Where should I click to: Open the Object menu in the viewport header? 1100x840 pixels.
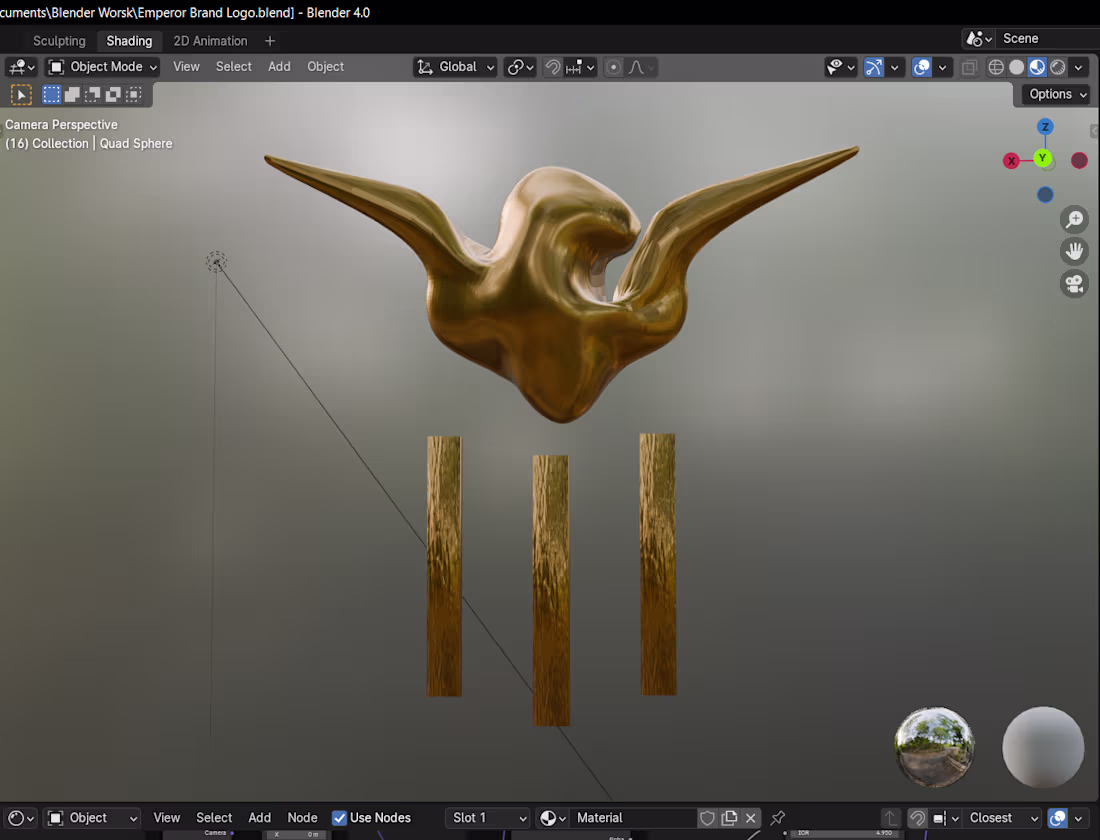tap(325, 67)
